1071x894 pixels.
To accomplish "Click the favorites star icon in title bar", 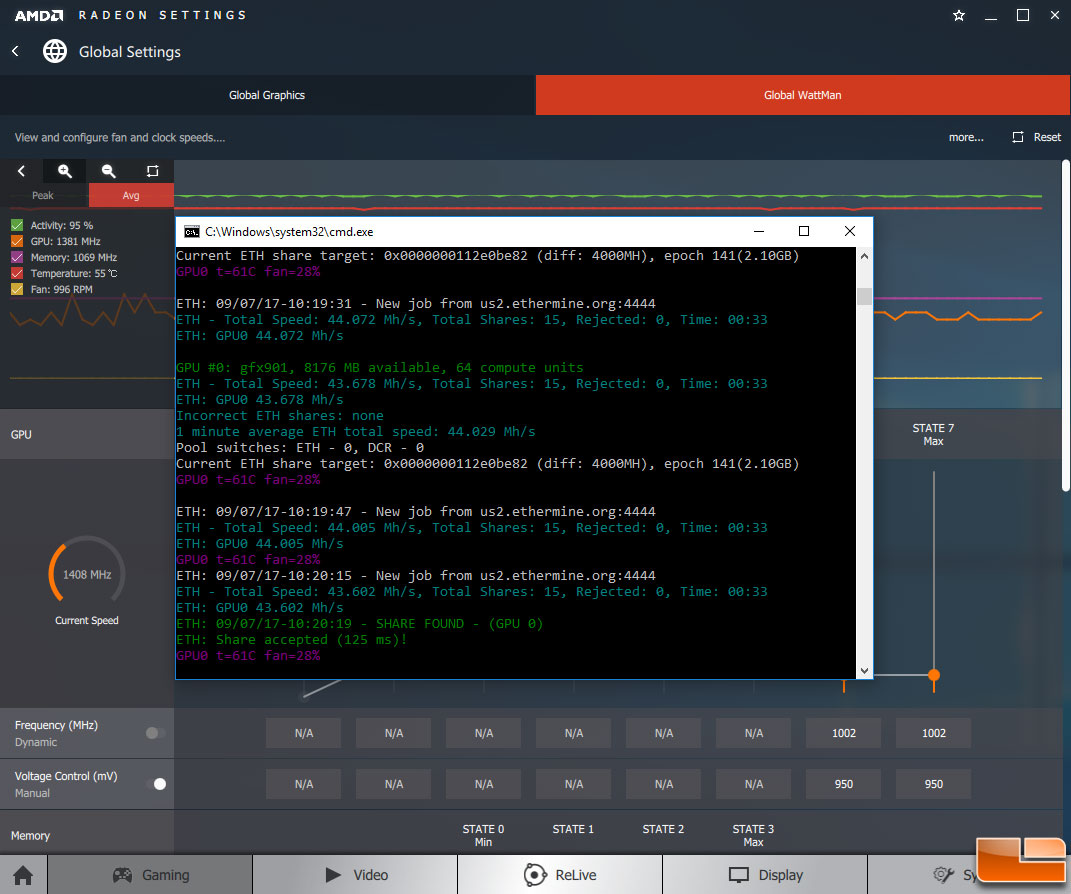I will pyautogui.click(x=959, y=15).
